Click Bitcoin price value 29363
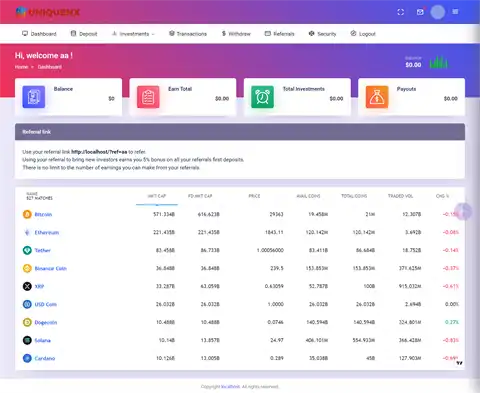This screenshot has width=480, height=393. click(x=276, y=214)
